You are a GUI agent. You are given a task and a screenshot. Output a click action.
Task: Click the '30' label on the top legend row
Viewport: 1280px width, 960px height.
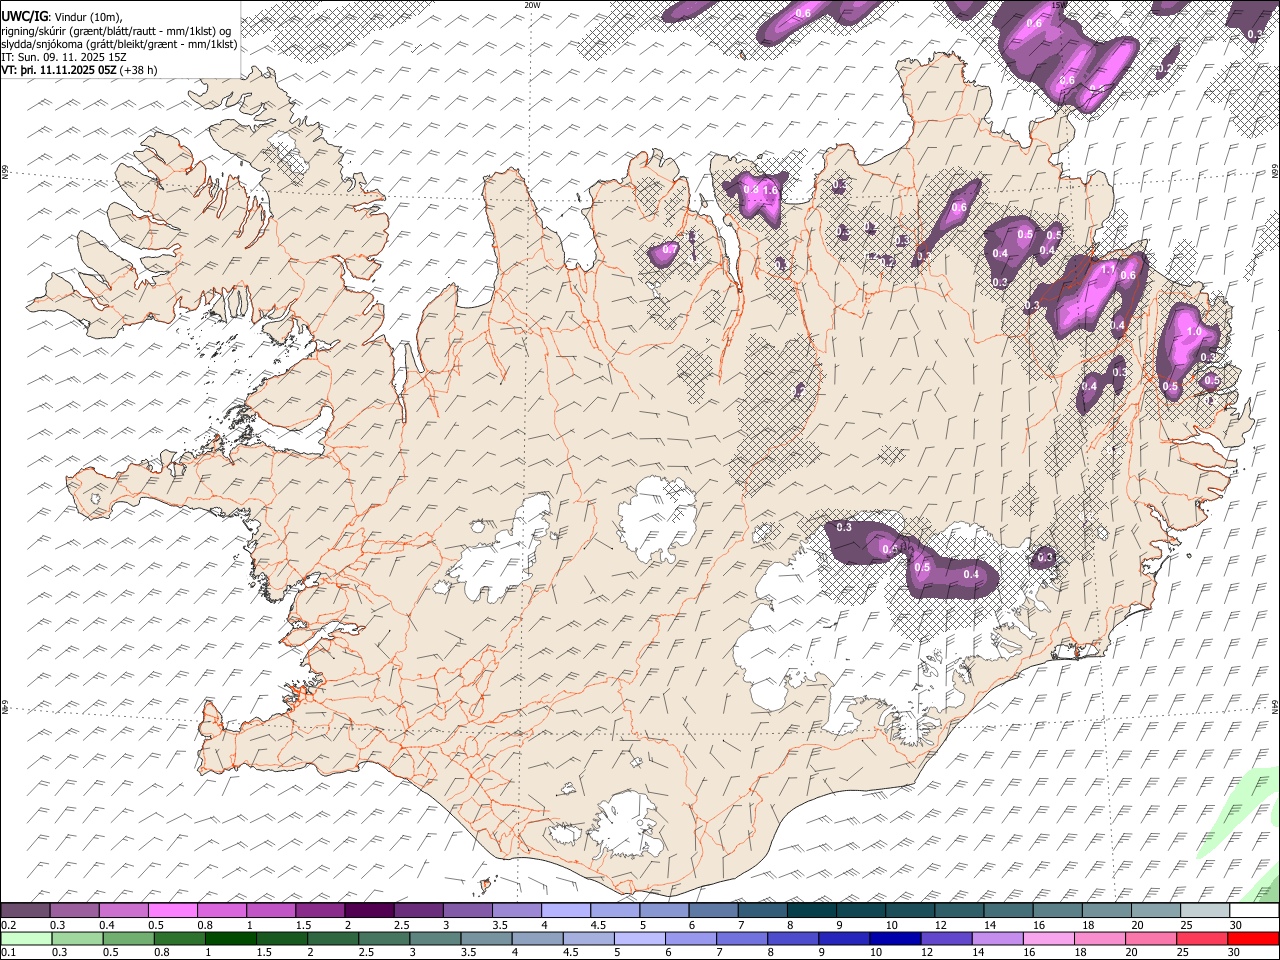(x=1235, y=925)
